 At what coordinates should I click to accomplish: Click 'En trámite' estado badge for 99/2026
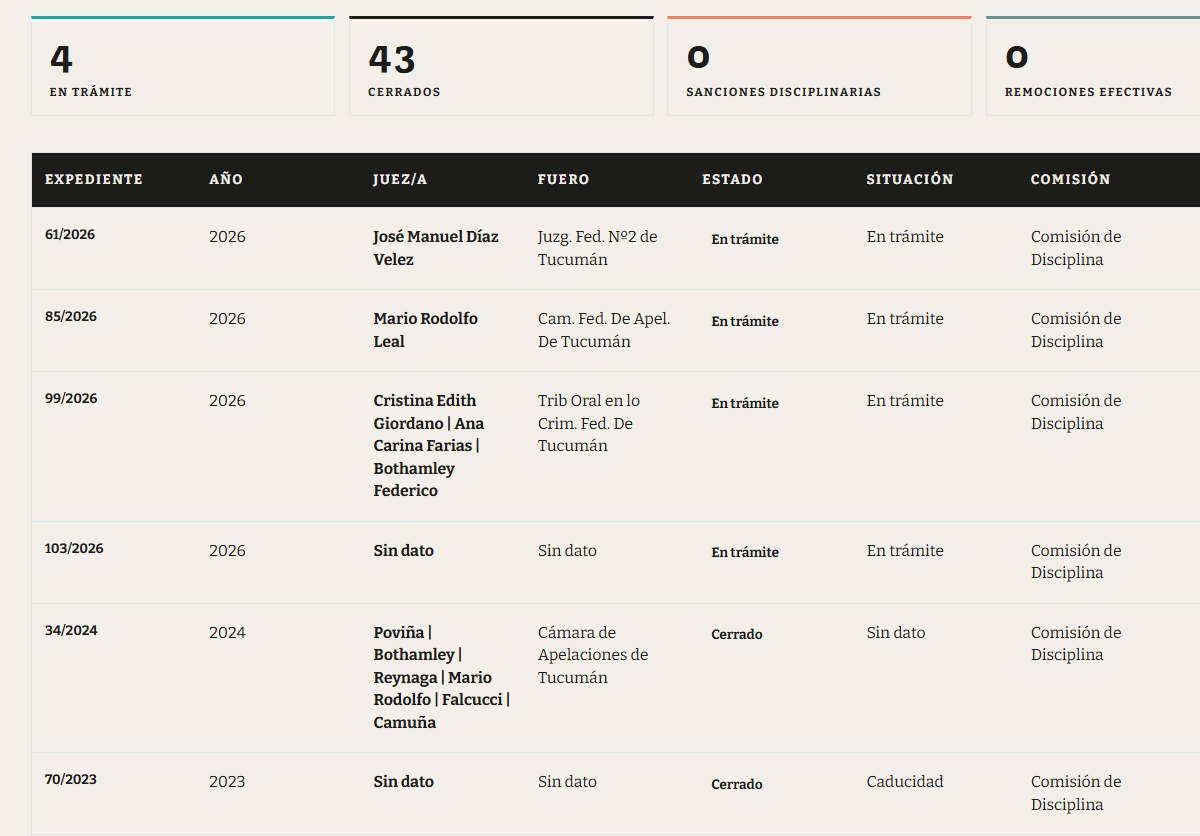(745, 404)
